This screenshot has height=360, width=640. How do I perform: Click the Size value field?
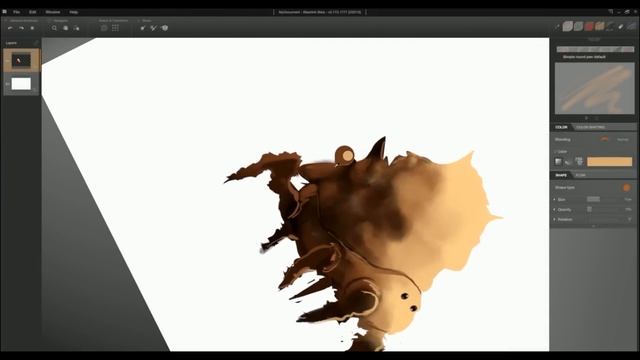[628, 200]
